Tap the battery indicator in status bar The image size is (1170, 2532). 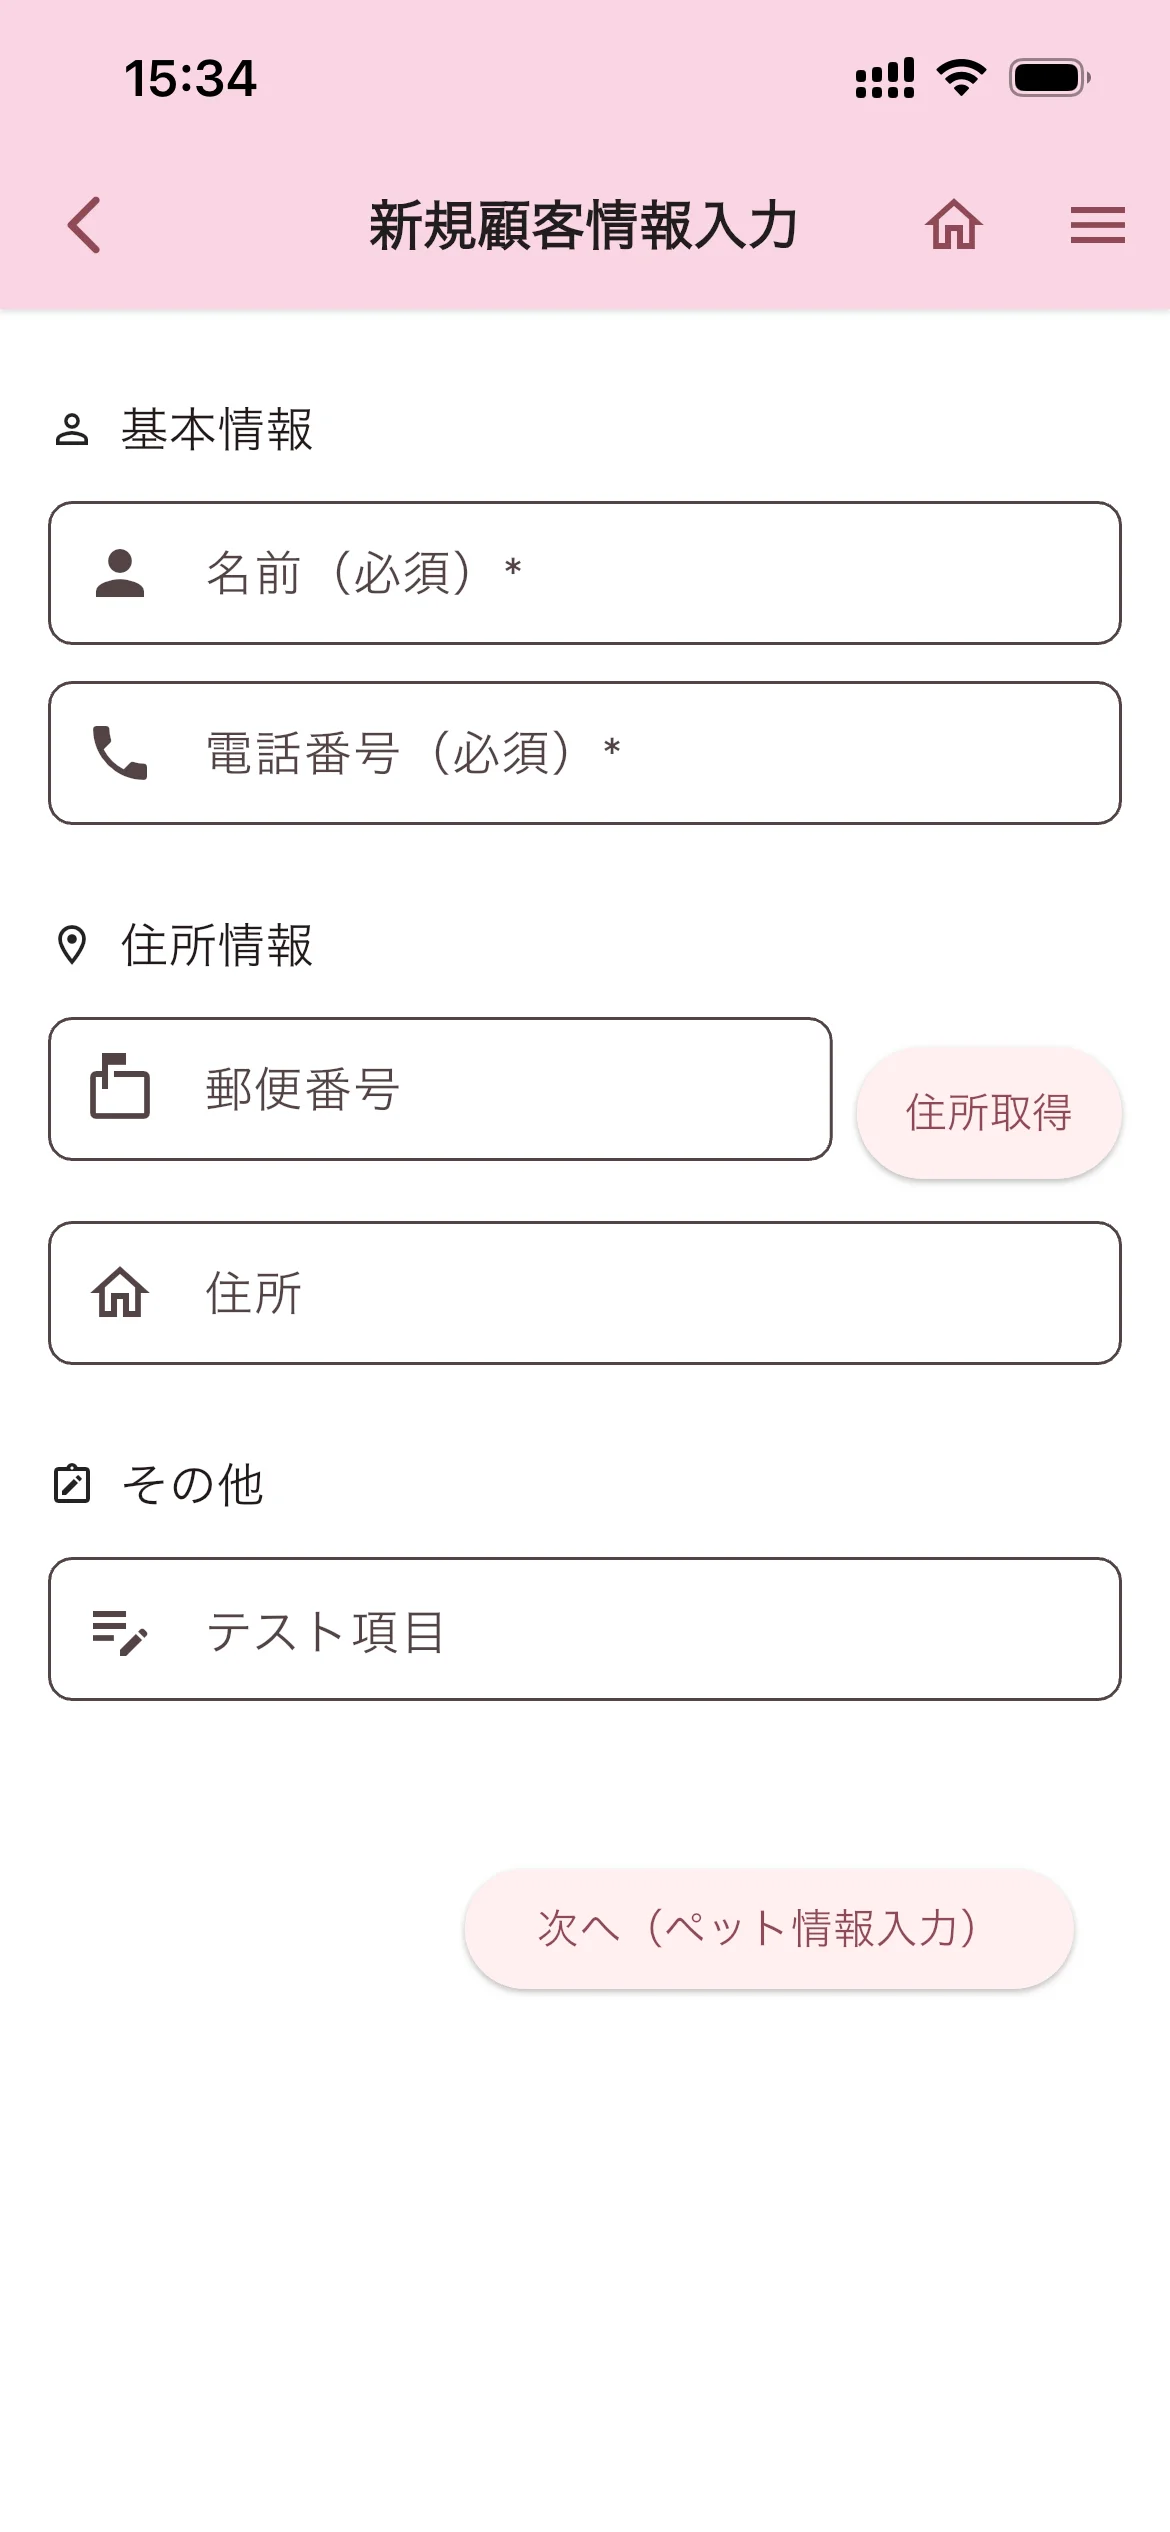[x=1048, y=78]
